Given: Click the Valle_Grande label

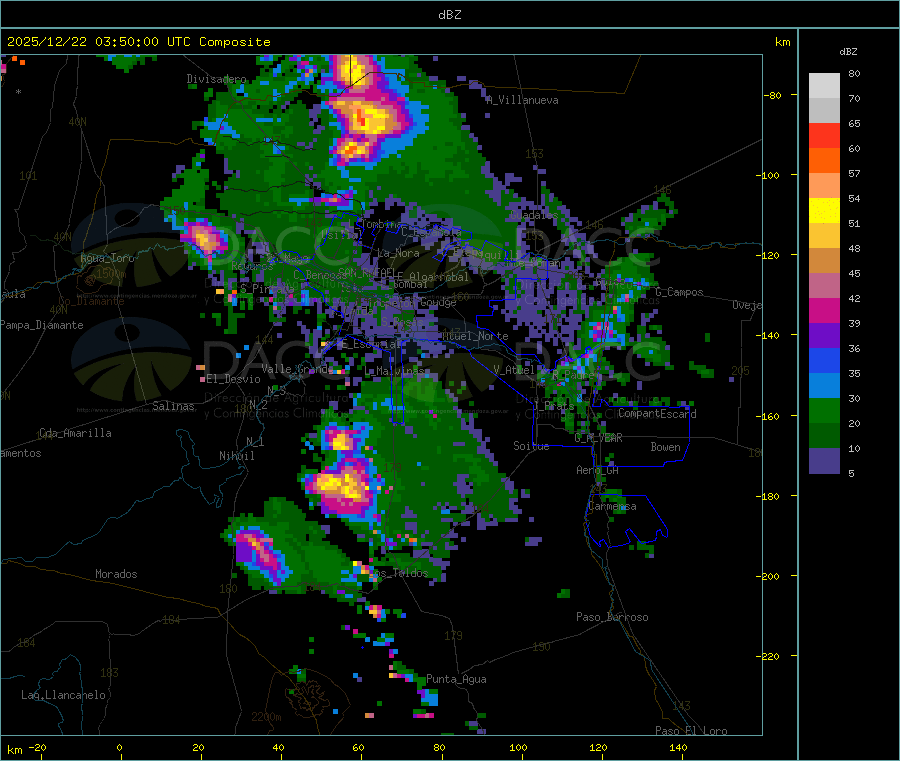Looking at the screenshot, I should coord(297,368).
